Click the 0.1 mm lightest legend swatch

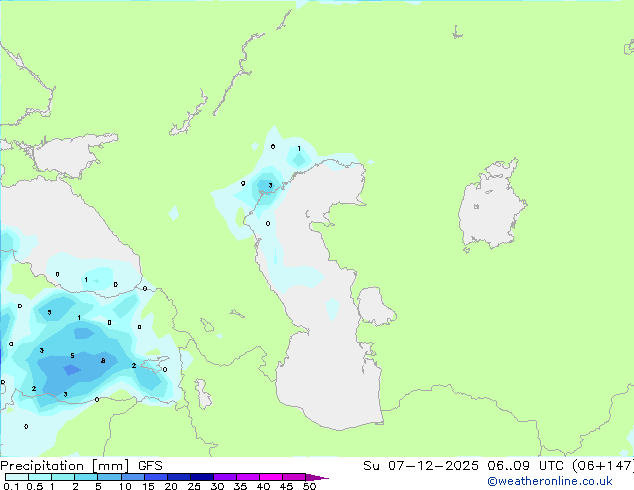(17, 477)
